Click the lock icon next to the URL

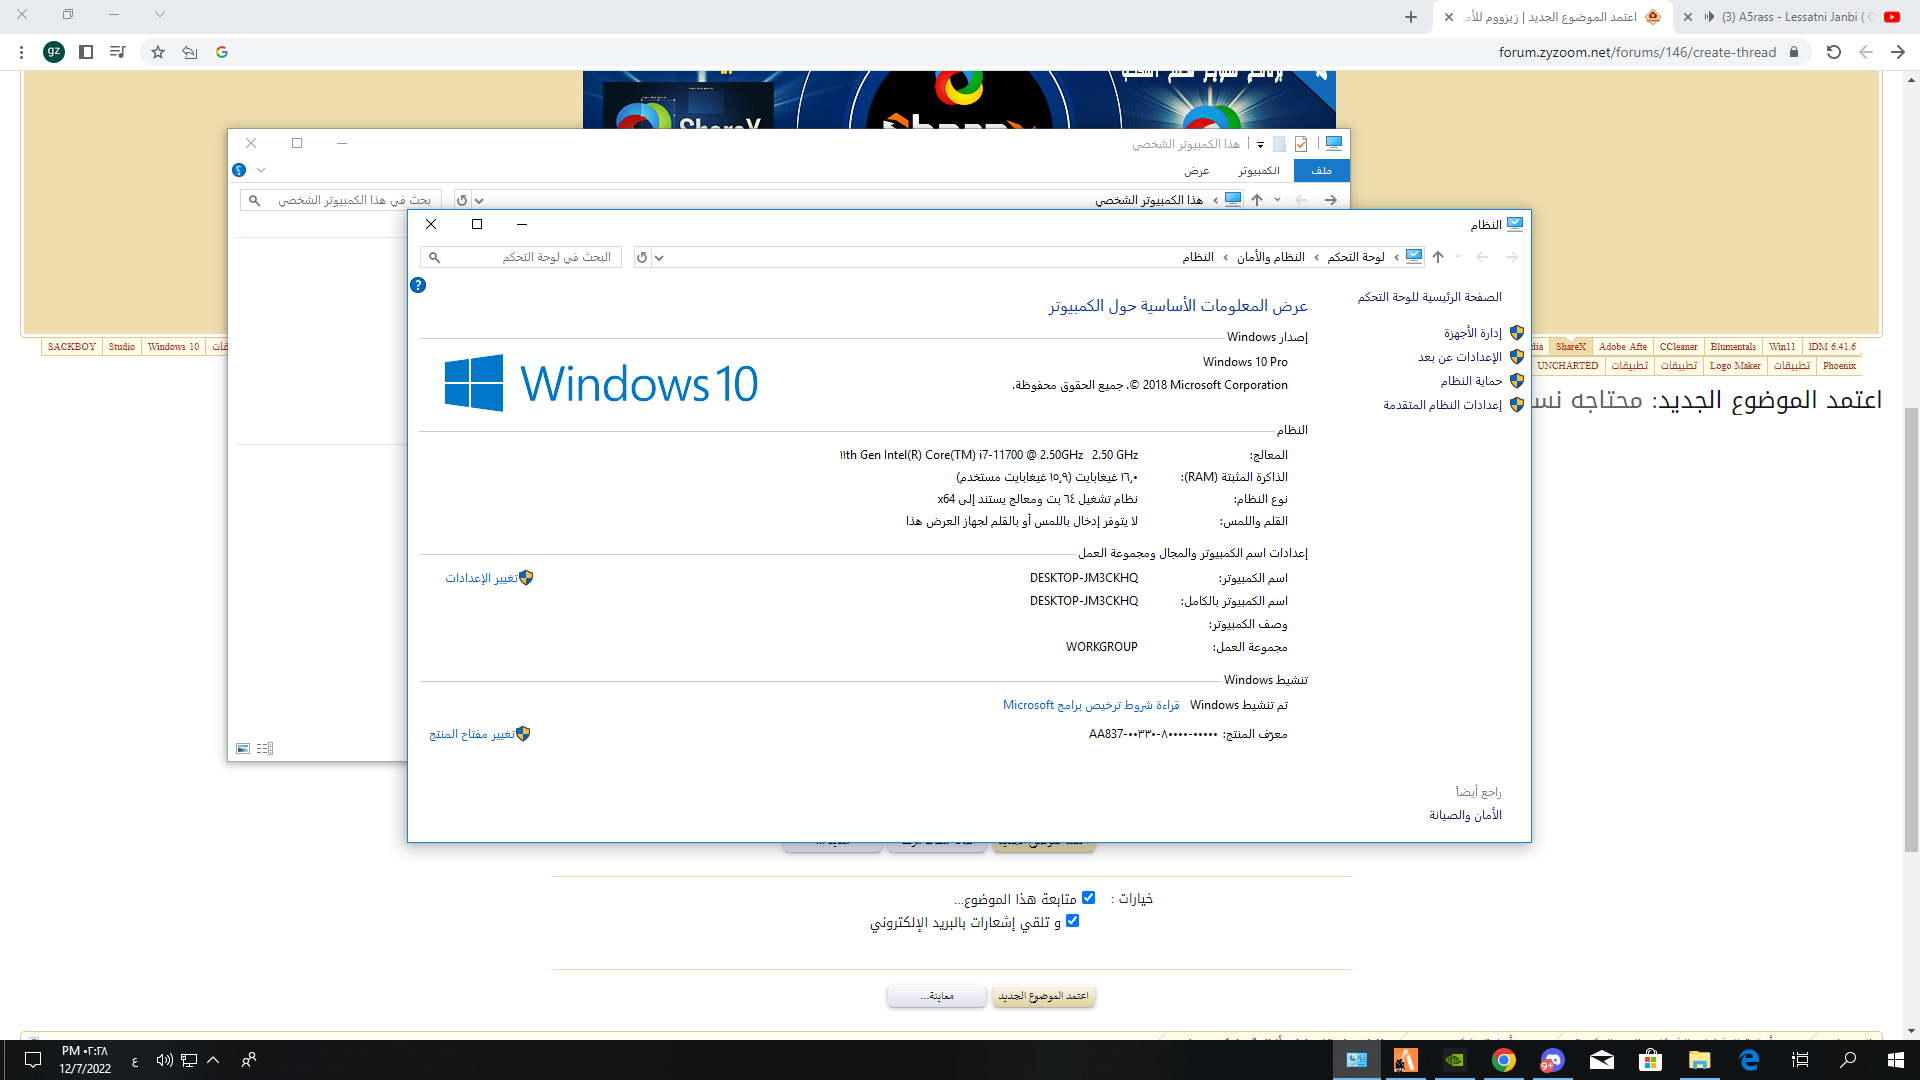coord(1794,52)
